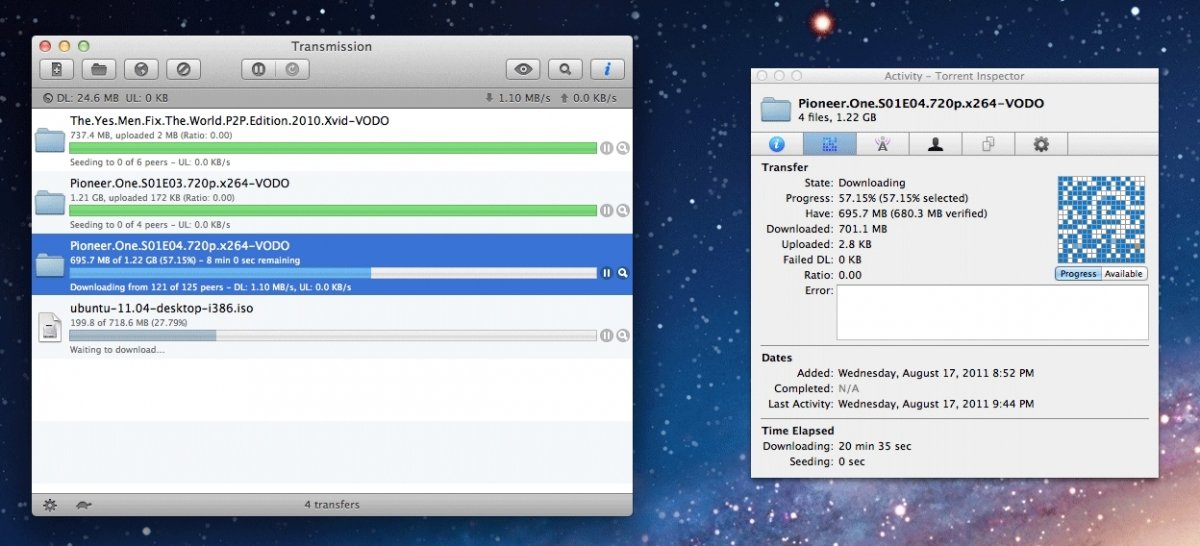Pause the ubuntu-11.04 iso transfer
The width and height of the screenshot is (1200, 546).
(606, 335)
